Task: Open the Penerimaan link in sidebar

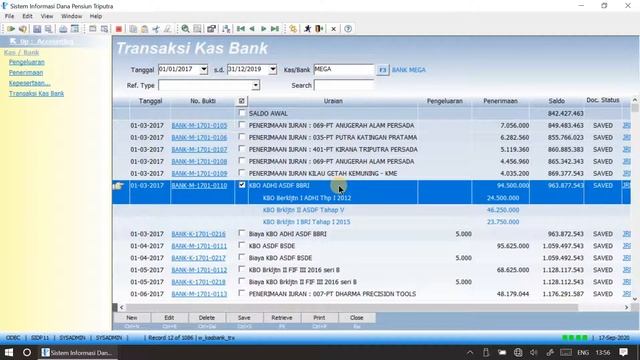Action: click(26, 73)
